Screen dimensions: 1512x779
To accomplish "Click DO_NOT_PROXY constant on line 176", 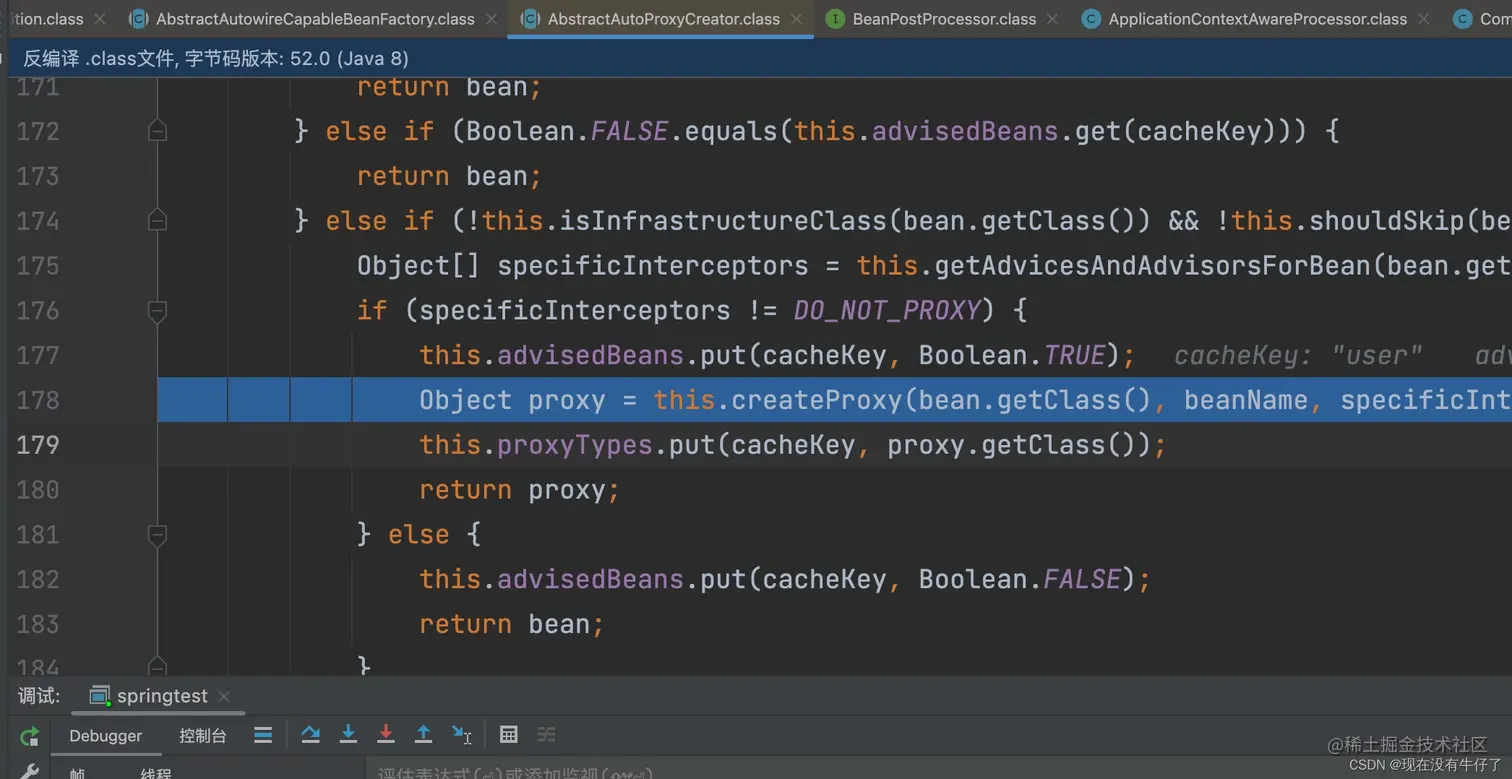I will [x=887, y=310].
